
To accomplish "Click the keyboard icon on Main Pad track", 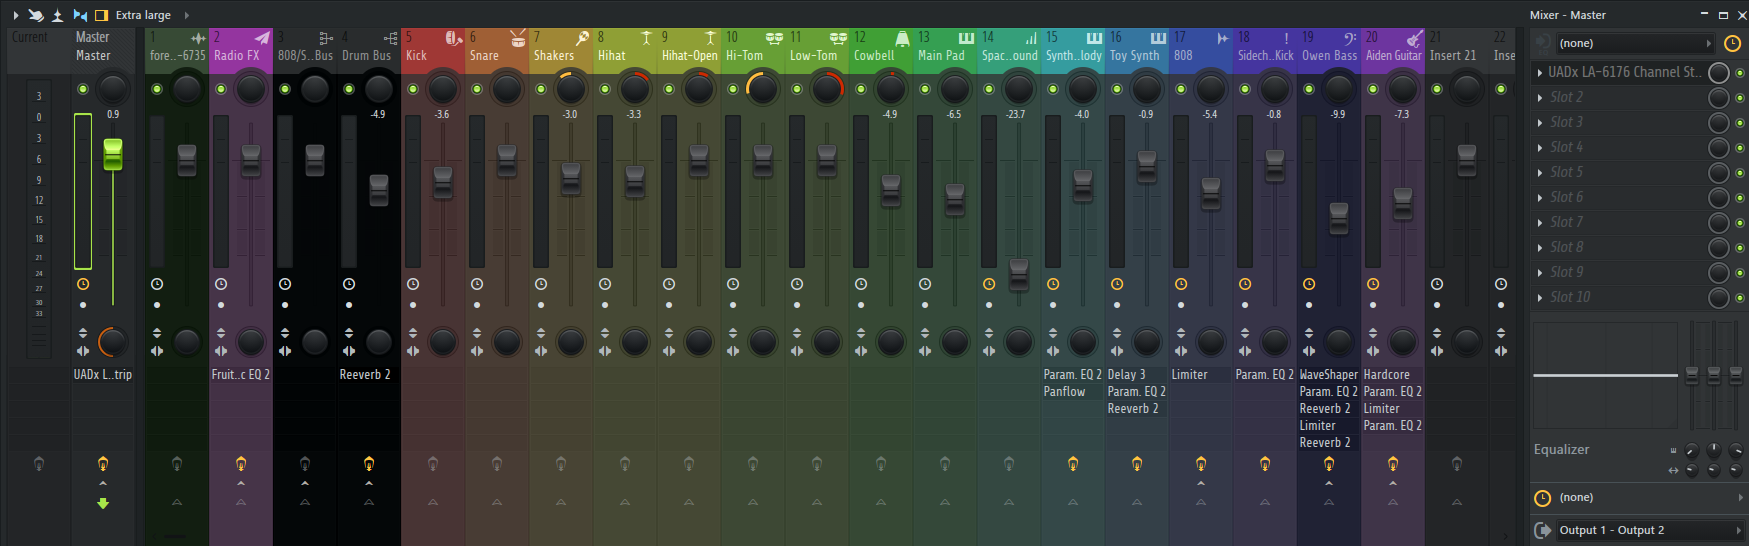I will (x=966, y=38).
